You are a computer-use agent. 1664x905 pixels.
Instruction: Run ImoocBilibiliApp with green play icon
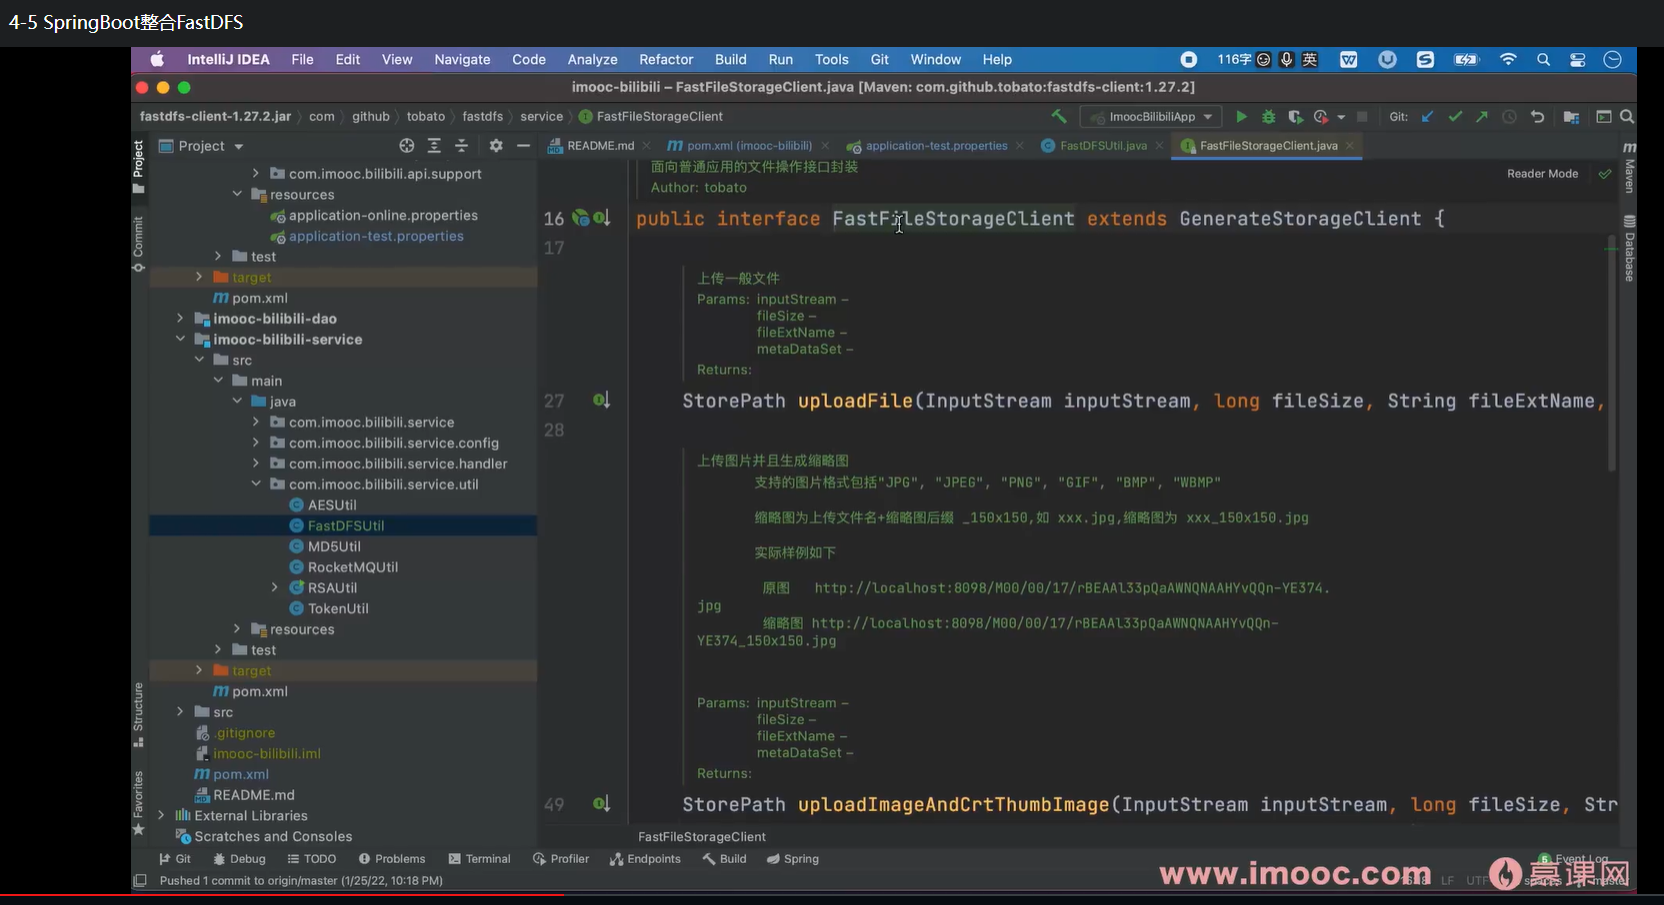point(1241,117)
